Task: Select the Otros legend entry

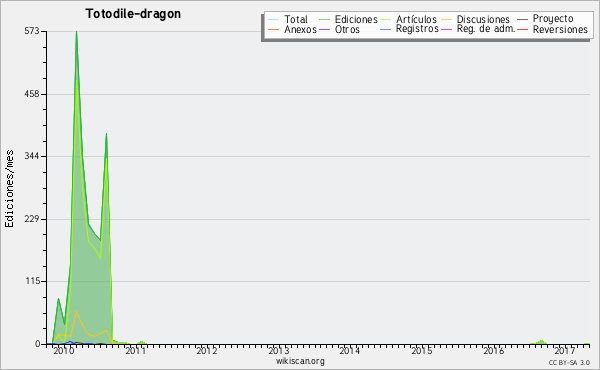Action: (347, 29)
